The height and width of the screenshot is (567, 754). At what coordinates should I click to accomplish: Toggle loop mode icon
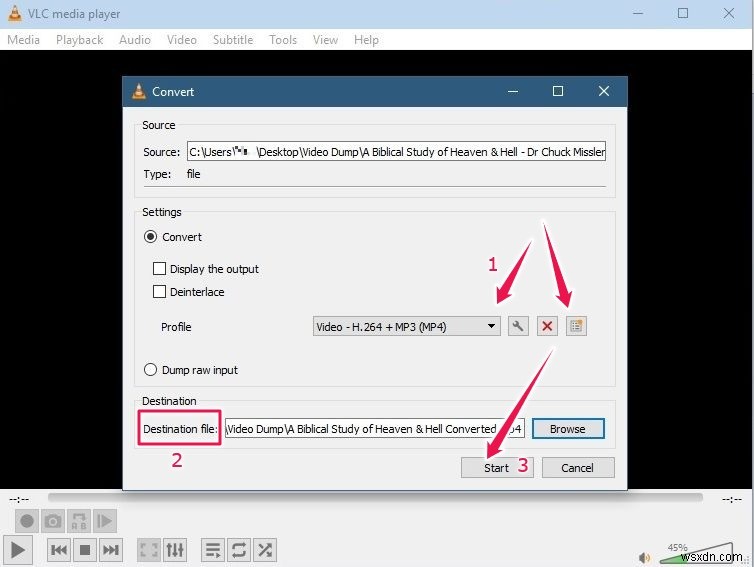pos(239,550)
